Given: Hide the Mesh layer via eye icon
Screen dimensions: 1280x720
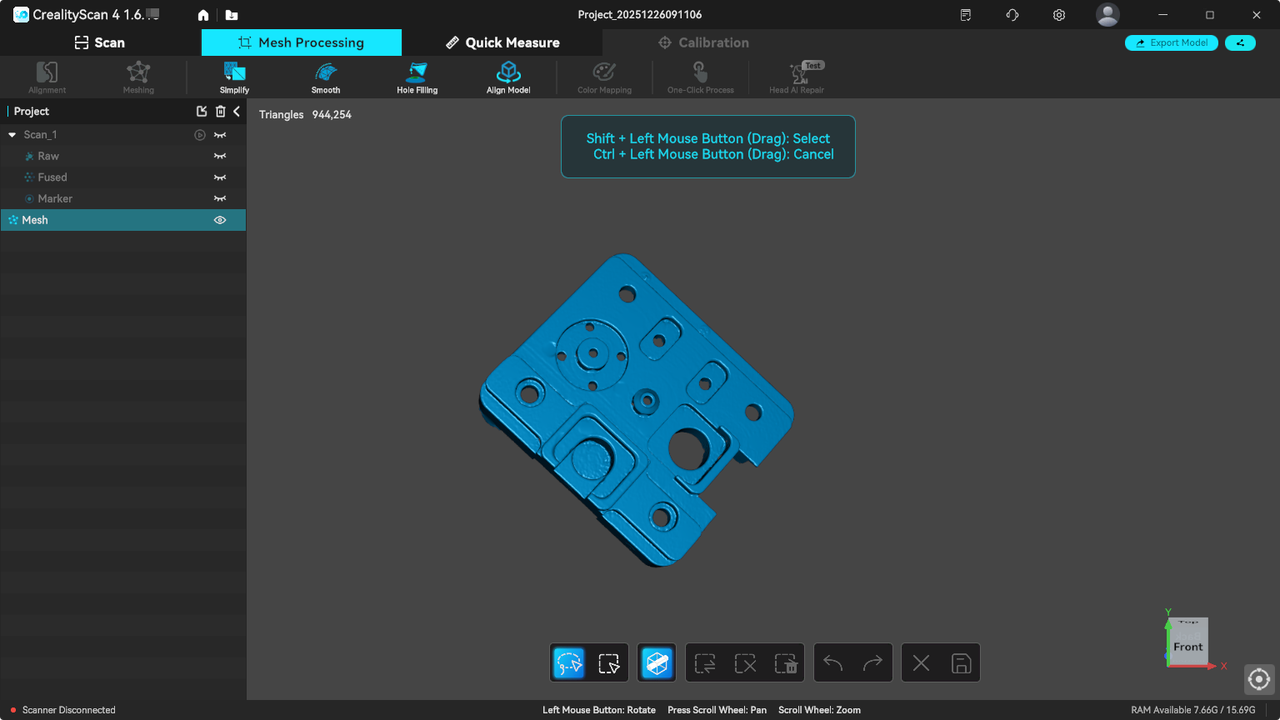Looking at the screenshot, I should click(220, 220).
